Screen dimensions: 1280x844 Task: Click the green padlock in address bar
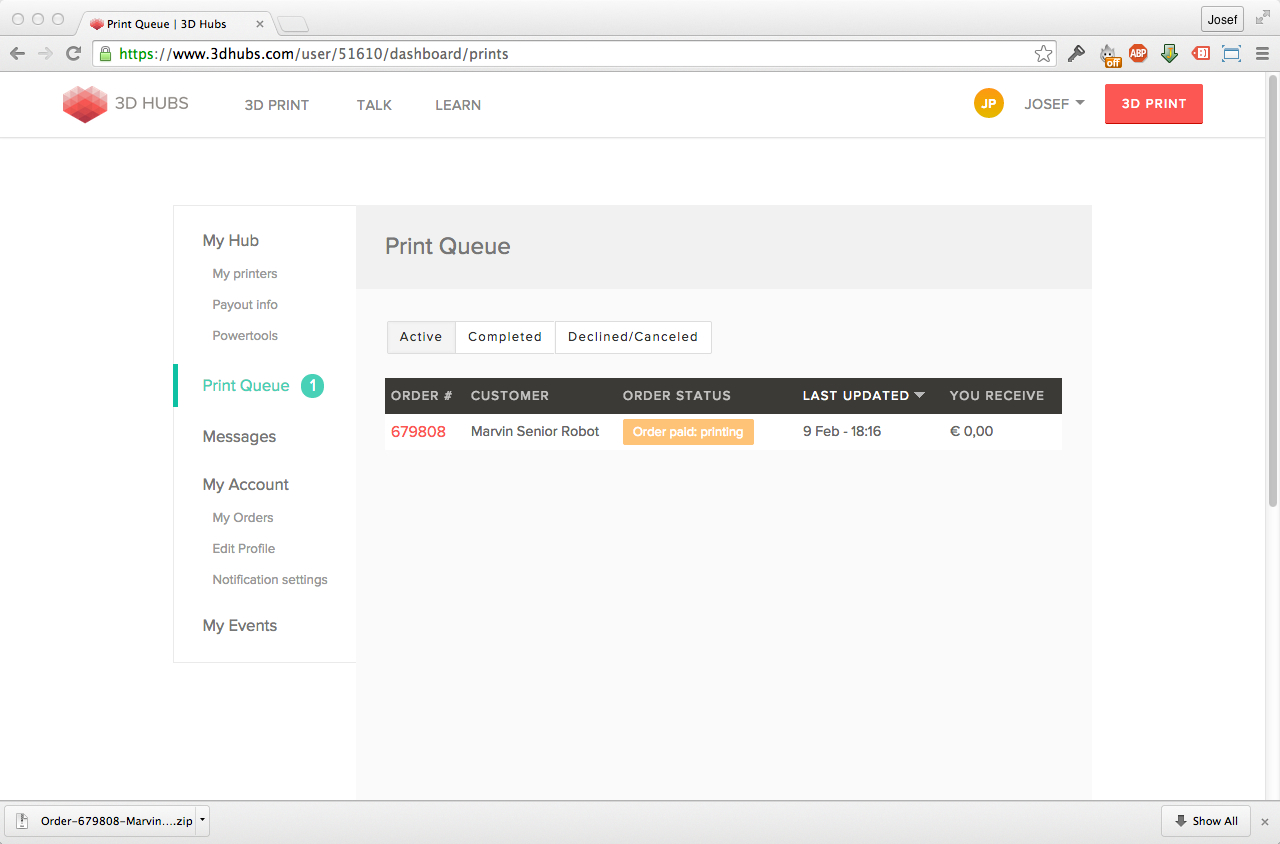pos(105,54)
